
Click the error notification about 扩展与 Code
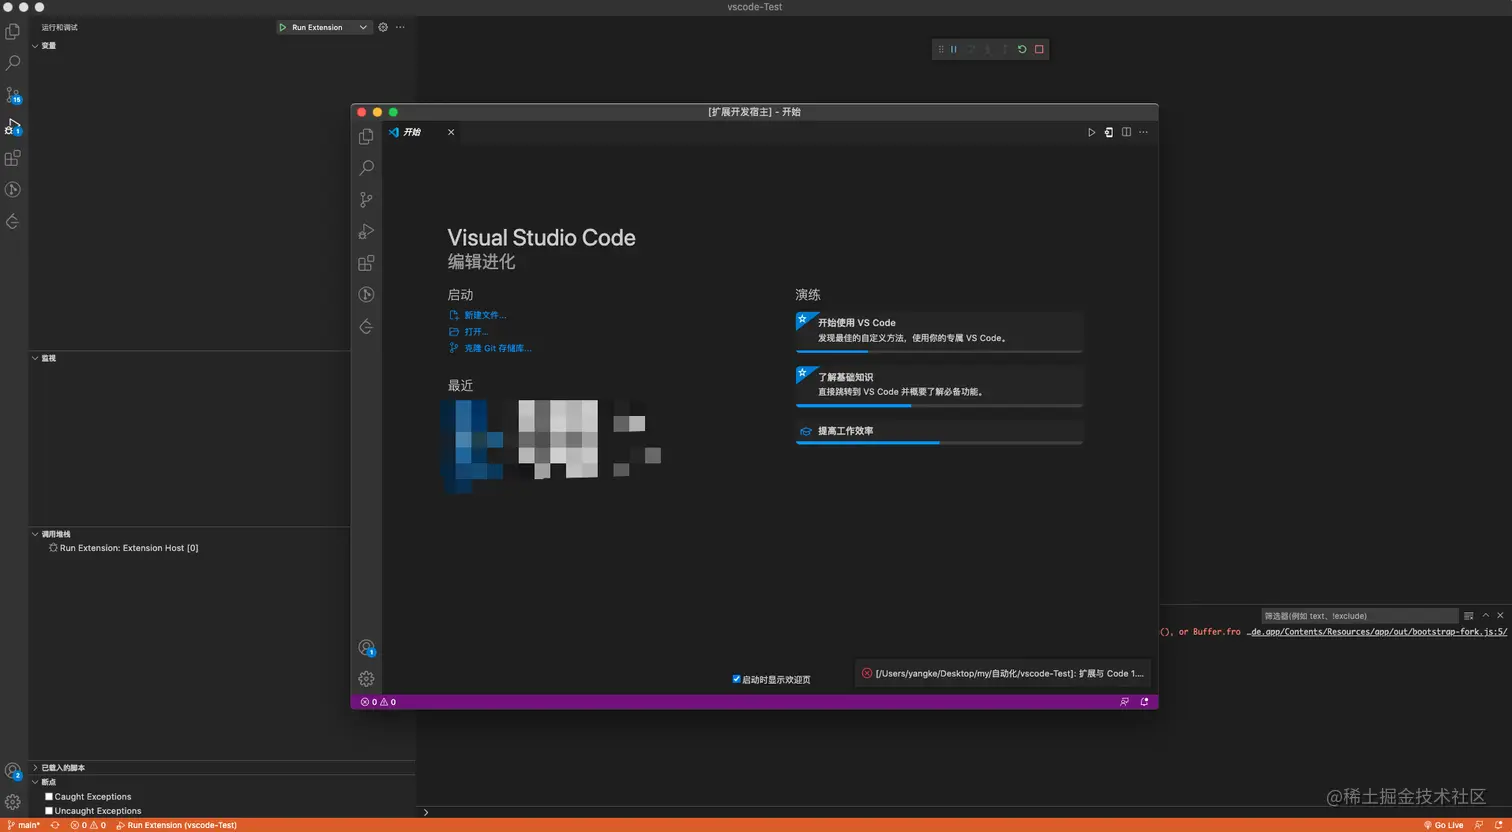point(1003,673)
